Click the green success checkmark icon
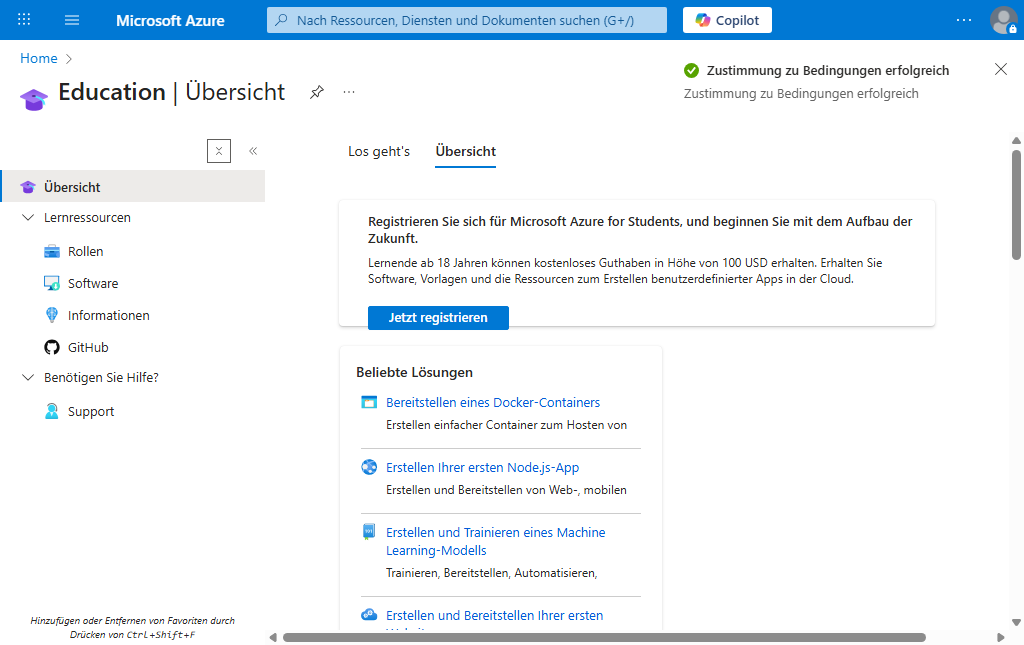This screenshot has width=1024, height=645. (691, 70)
